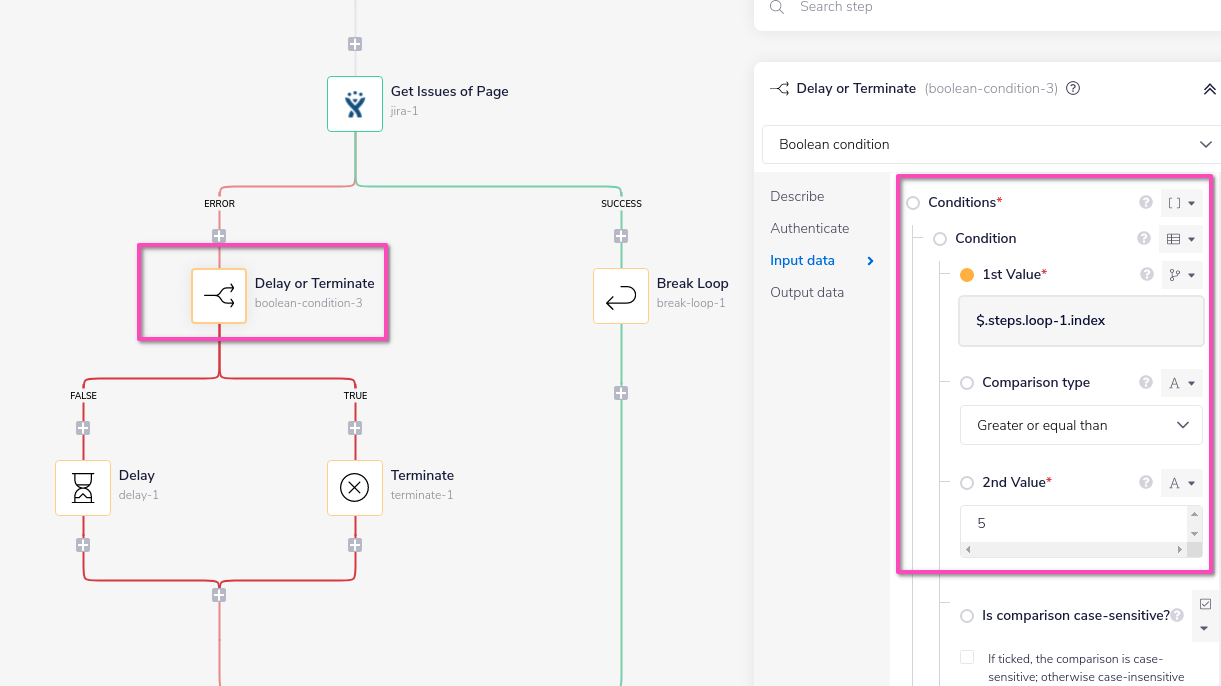Viewport: 1221px width, 686px height.
Task: Add step on the SUCCESS branch
Action: click(621, 236)
